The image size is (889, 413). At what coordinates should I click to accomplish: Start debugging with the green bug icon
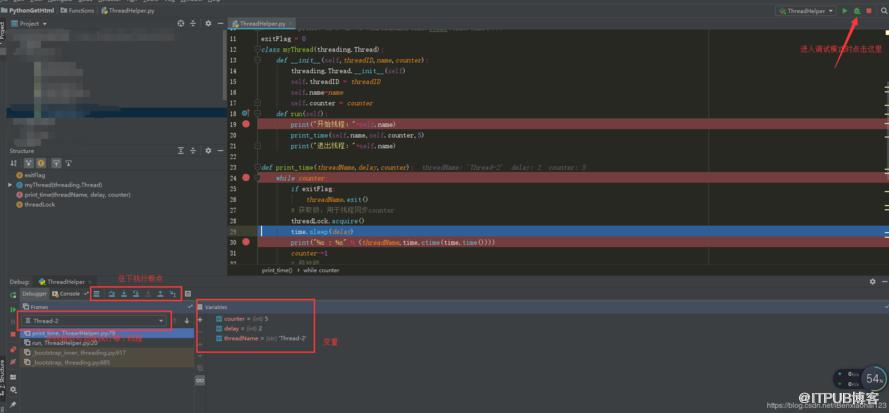tap(857, 11)
